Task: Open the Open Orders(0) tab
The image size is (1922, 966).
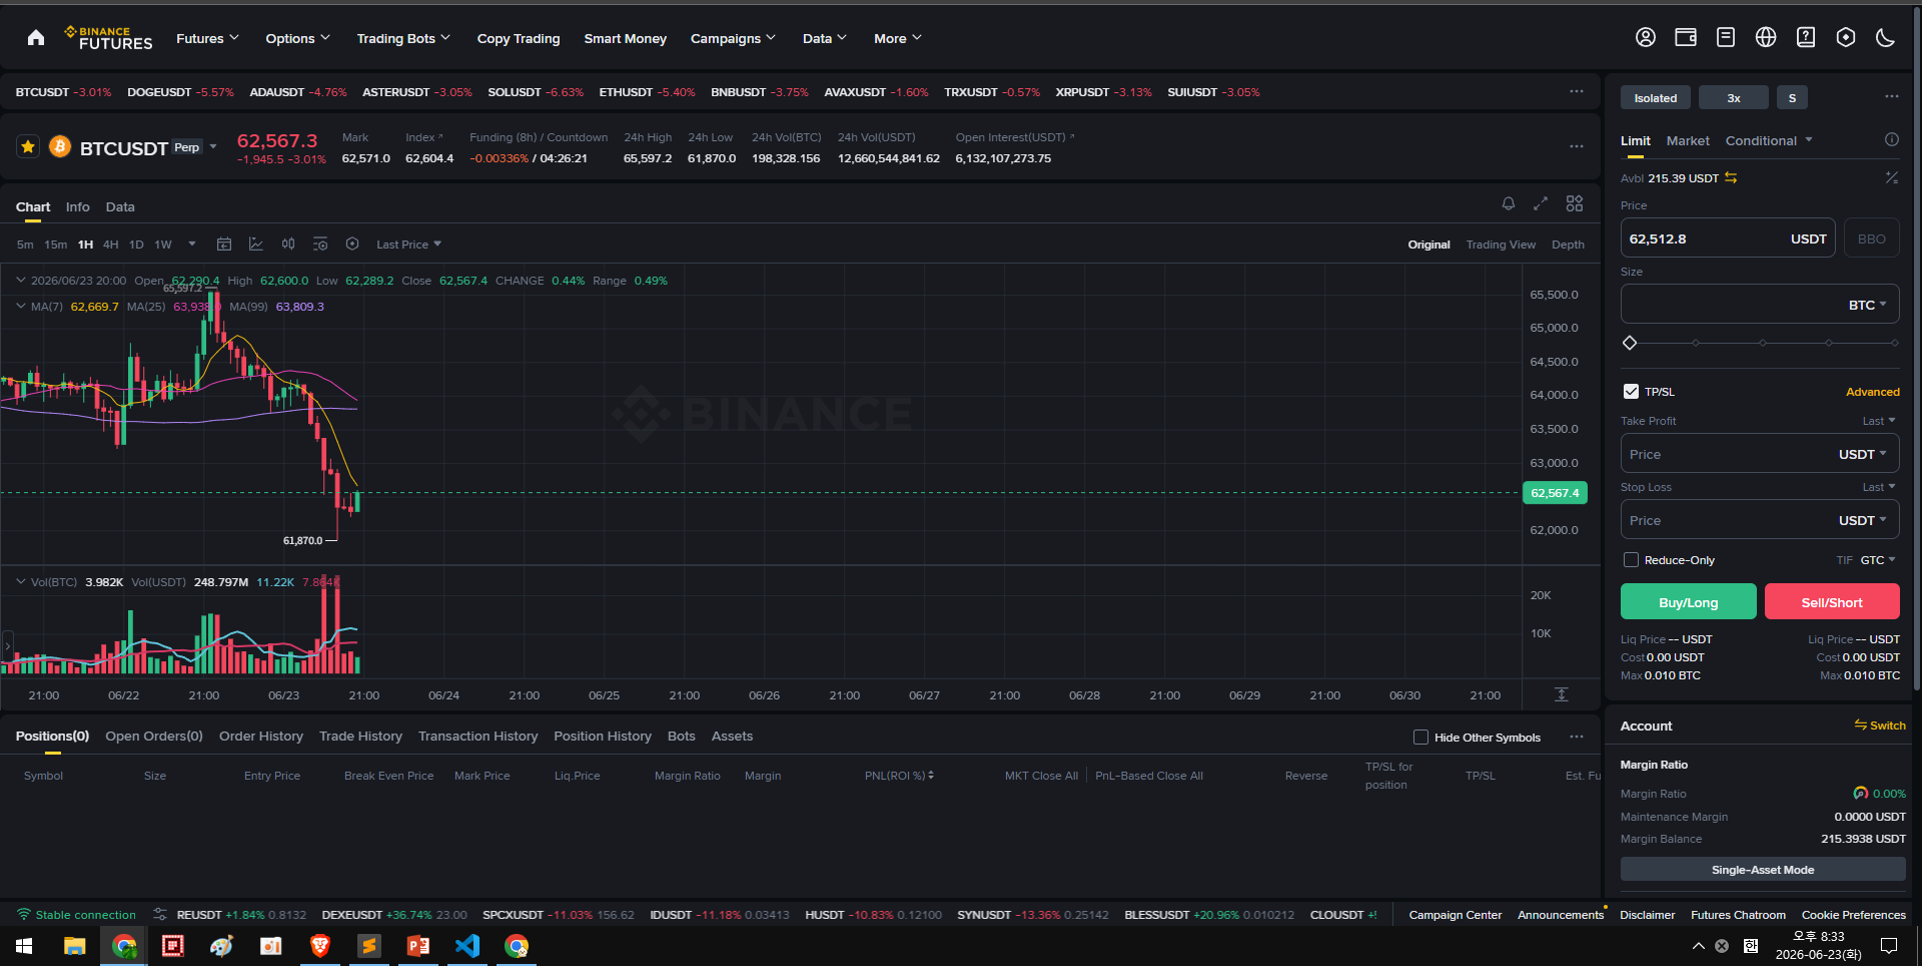Action: tap(154, 736)
